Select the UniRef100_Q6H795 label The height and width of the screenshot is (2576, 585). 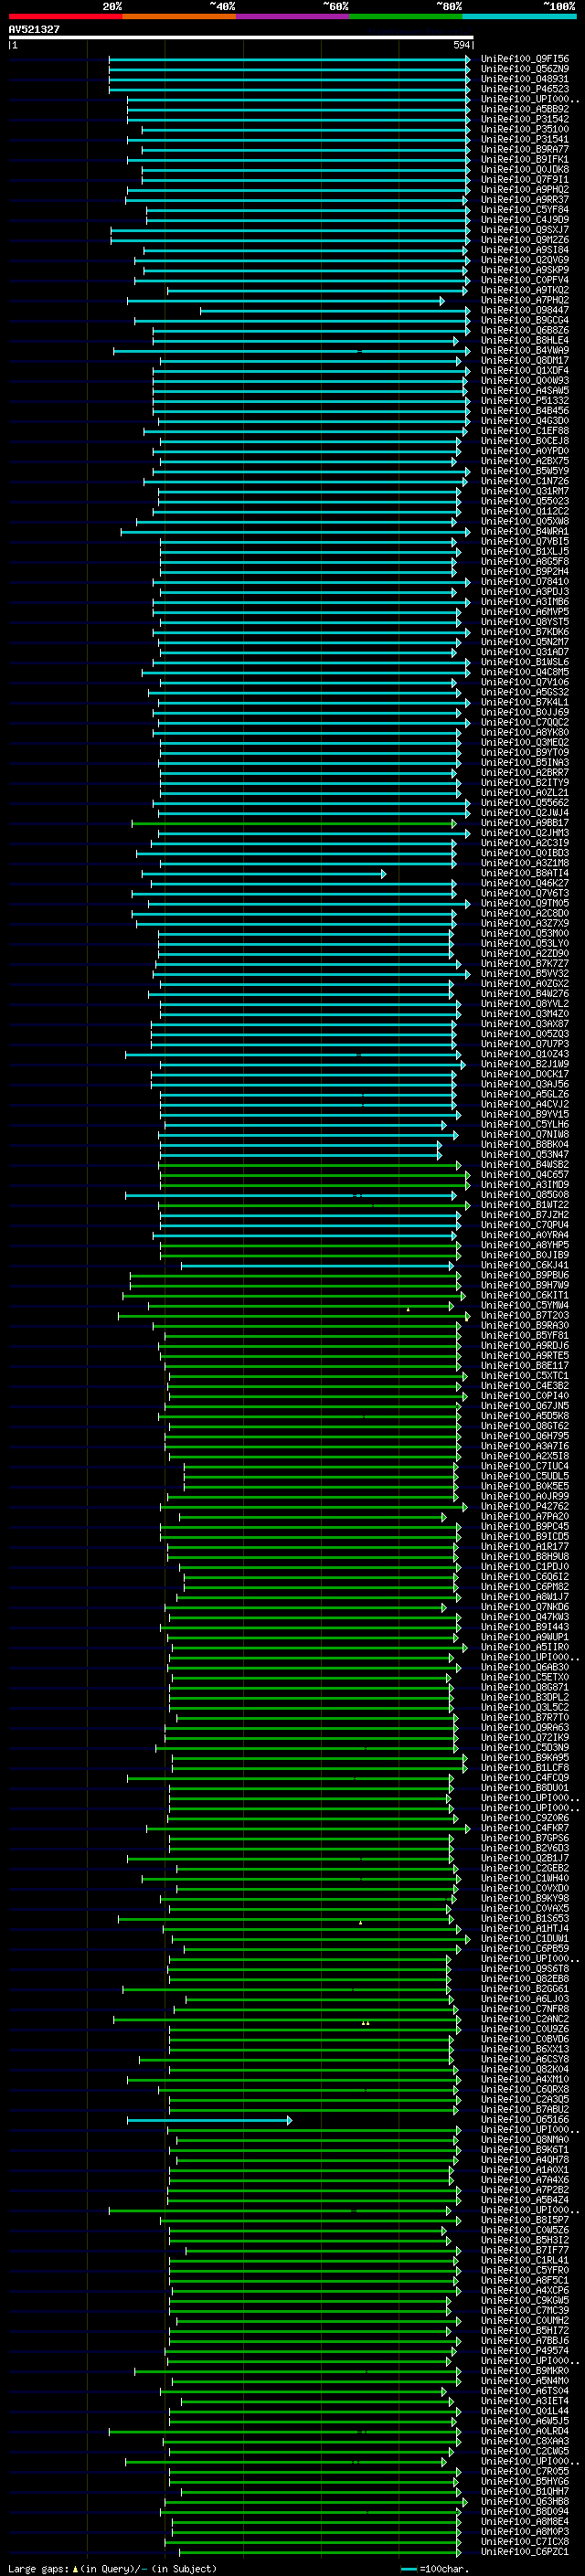coord(525,1435)
